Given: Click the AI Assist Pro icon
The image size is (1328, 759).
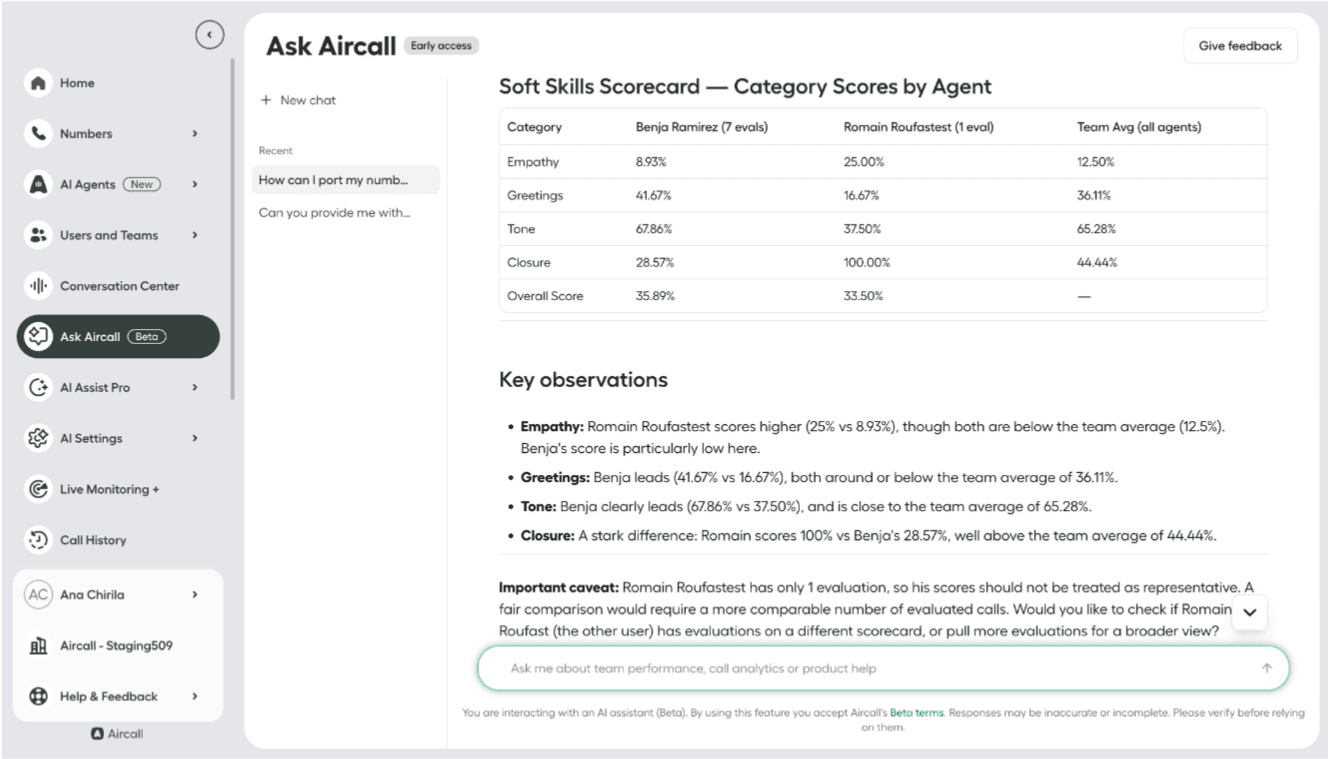Looking at the screenshot, I should coord(39,387).
